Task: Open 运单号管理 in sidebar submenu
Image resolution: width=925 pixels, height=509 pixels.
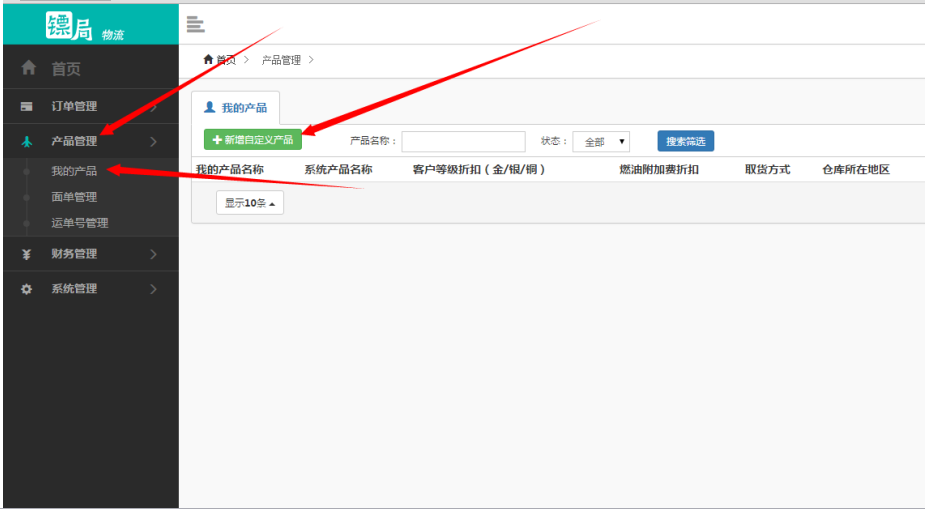Action: pyautogui.click(x=80, y=223)
